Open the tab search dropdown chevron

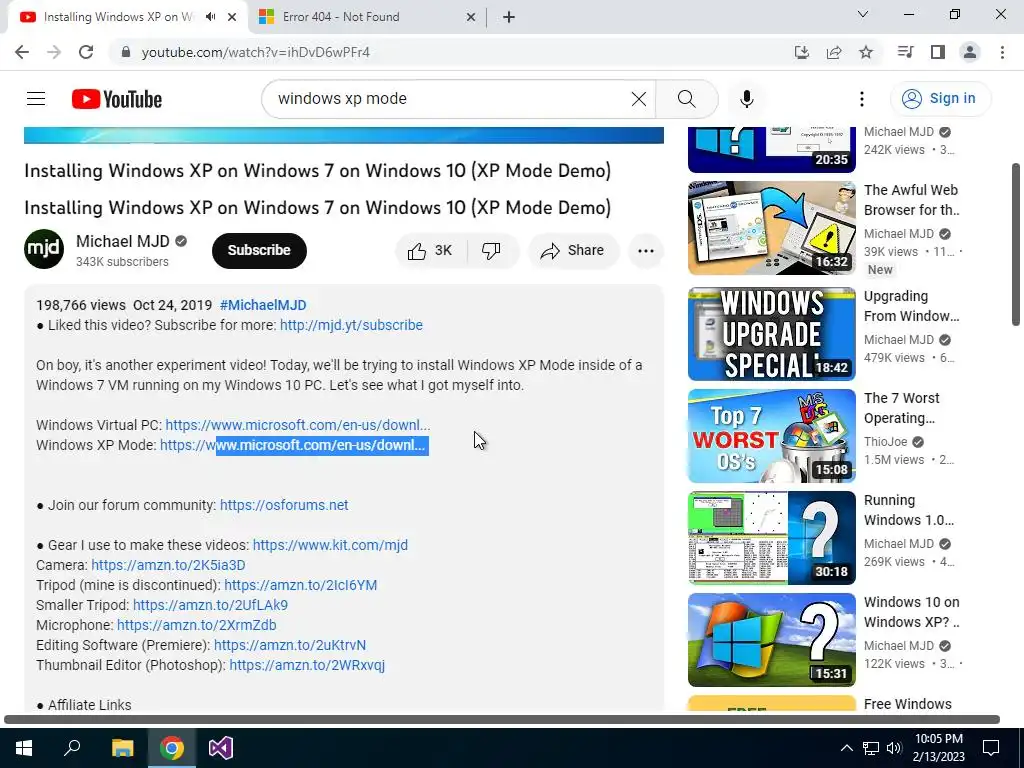863,14
